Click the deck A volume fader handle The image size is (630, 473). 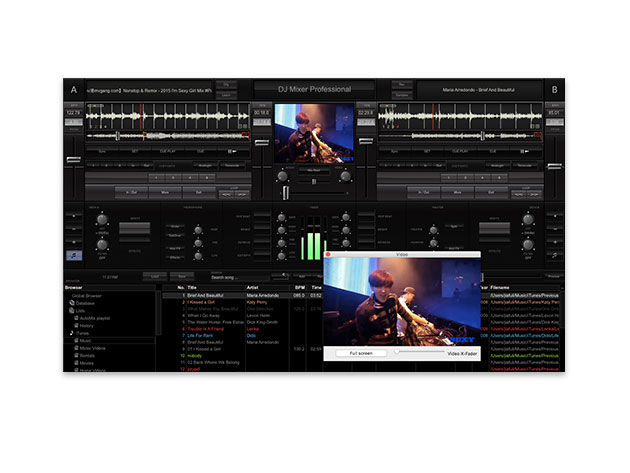(x=262, y=142)
